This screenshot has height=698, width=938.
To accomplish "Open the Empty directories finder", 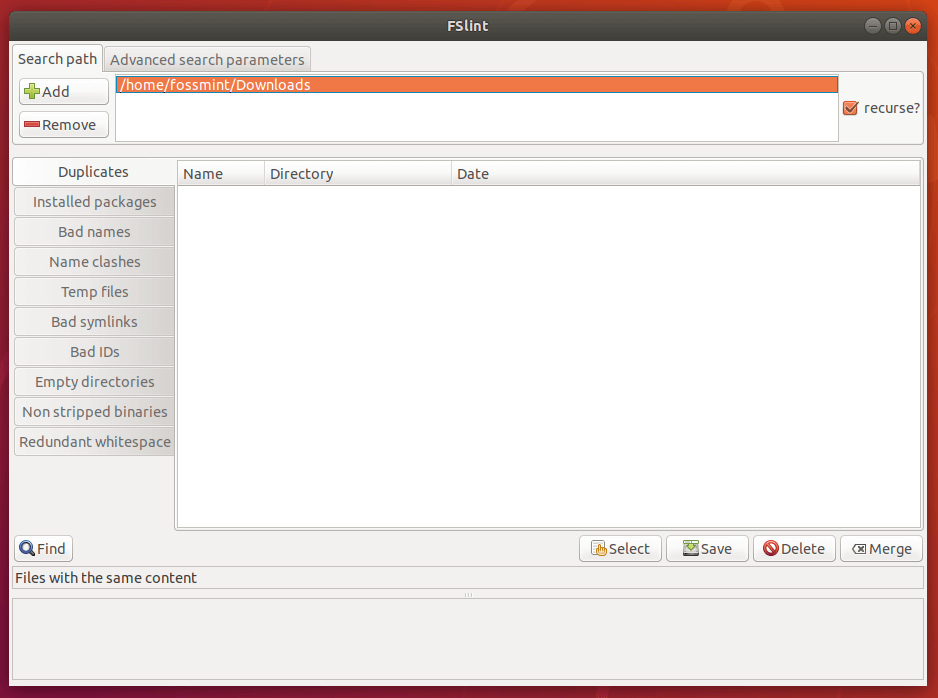I will click(93, 381).
